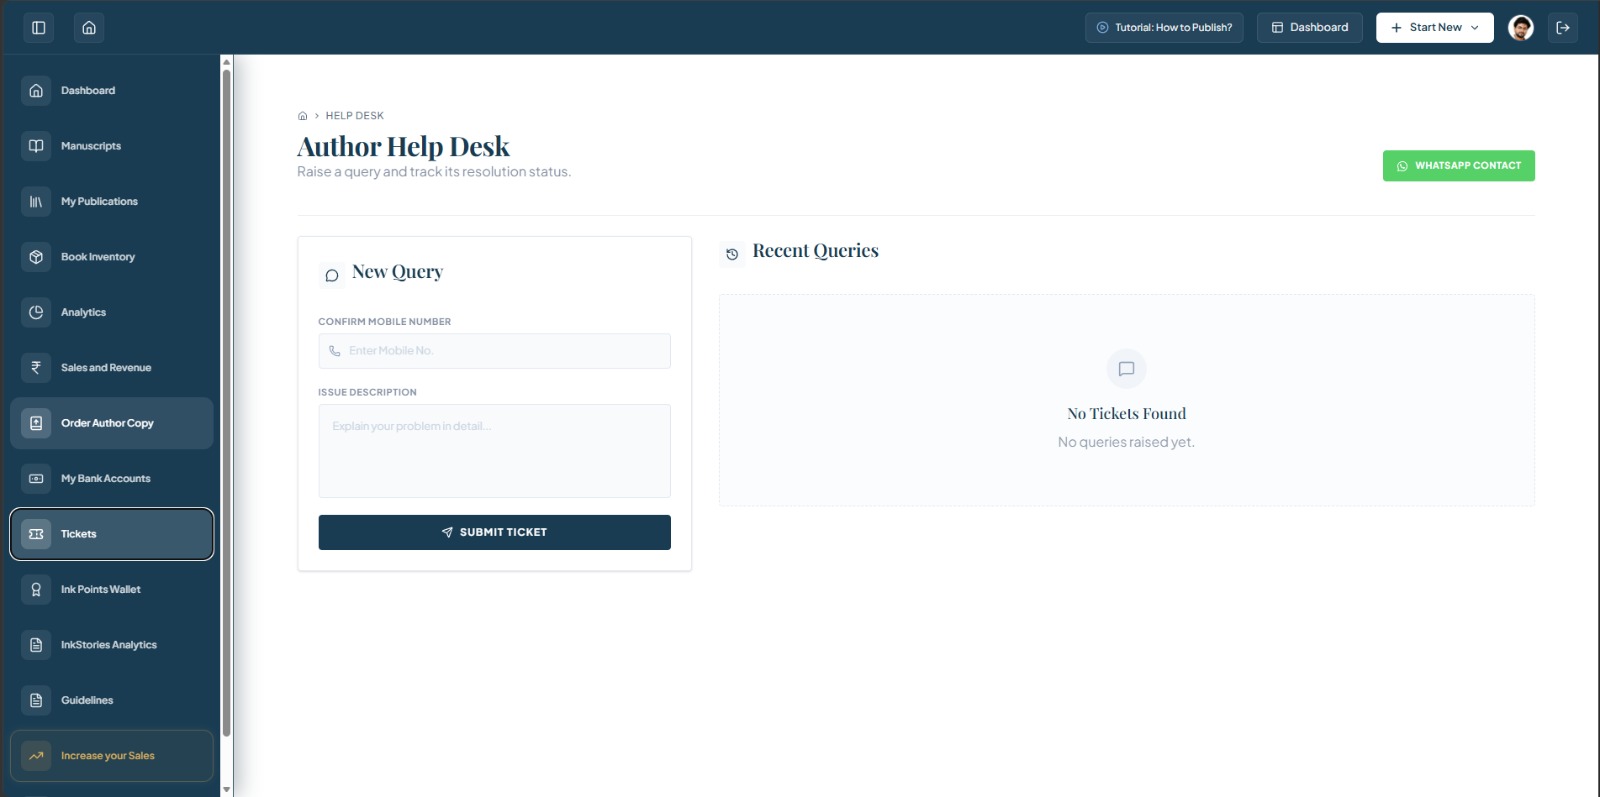This screenshot has height=797, width=1600.
Task: Open the user profile avatar
Action: (1521, 28)
